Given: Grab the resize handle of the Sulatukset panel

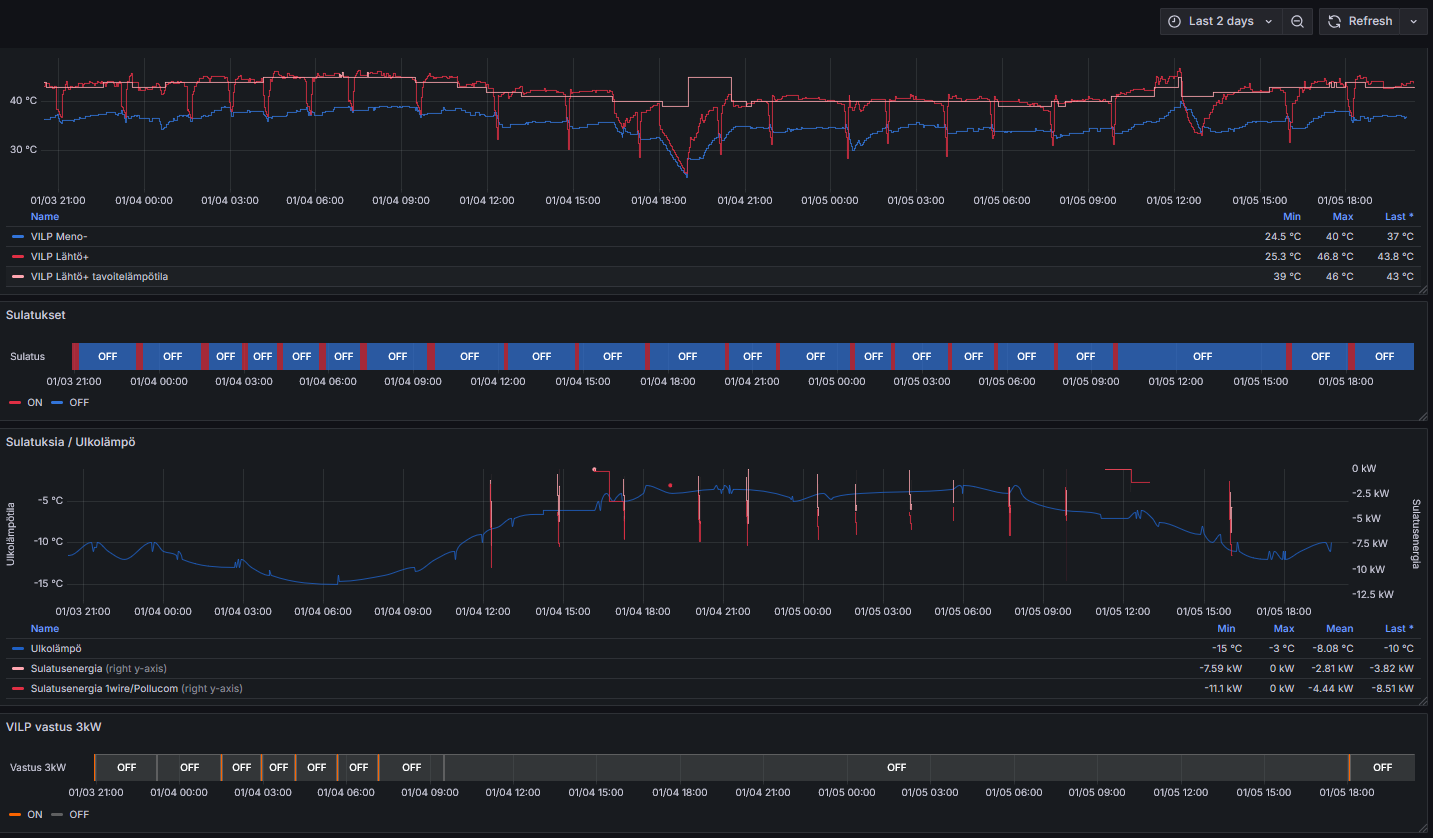Looking at the screenshot, I should point(1422,415).
